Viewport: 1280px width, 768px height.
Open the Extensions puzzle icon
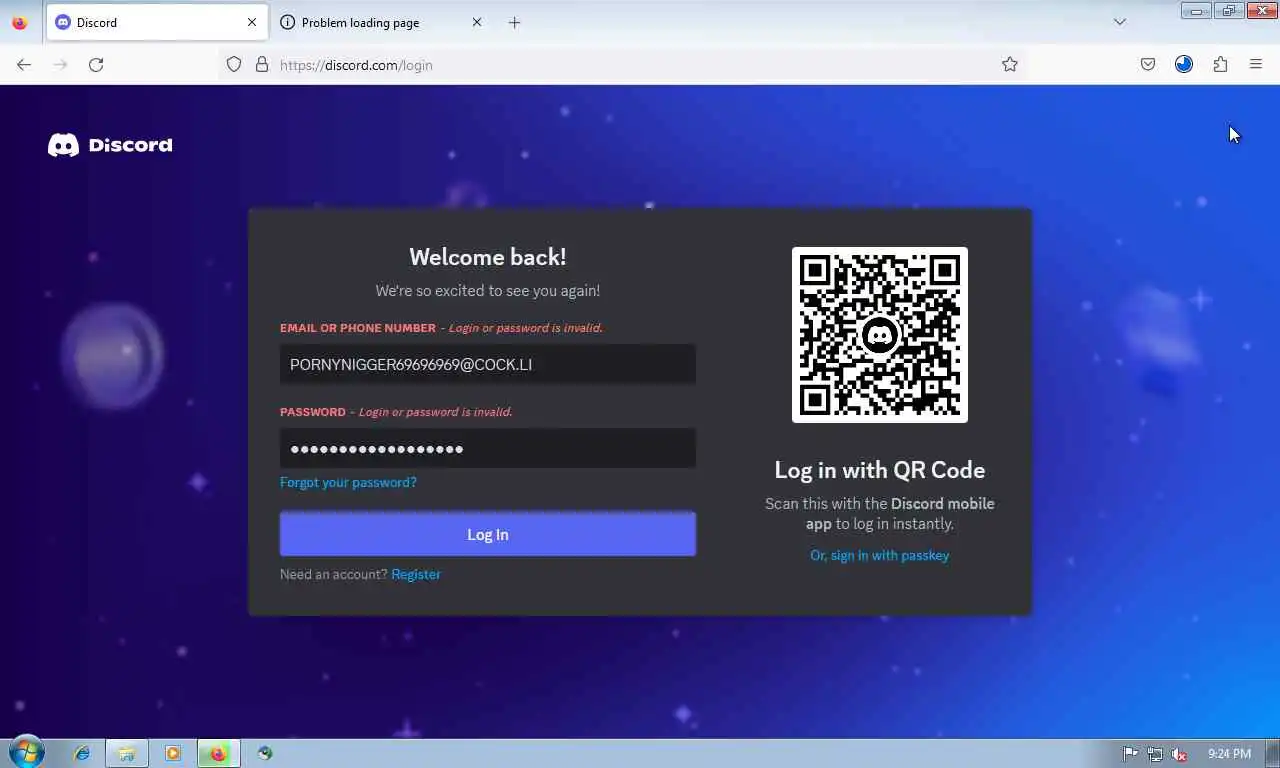tap(1220, 65)
